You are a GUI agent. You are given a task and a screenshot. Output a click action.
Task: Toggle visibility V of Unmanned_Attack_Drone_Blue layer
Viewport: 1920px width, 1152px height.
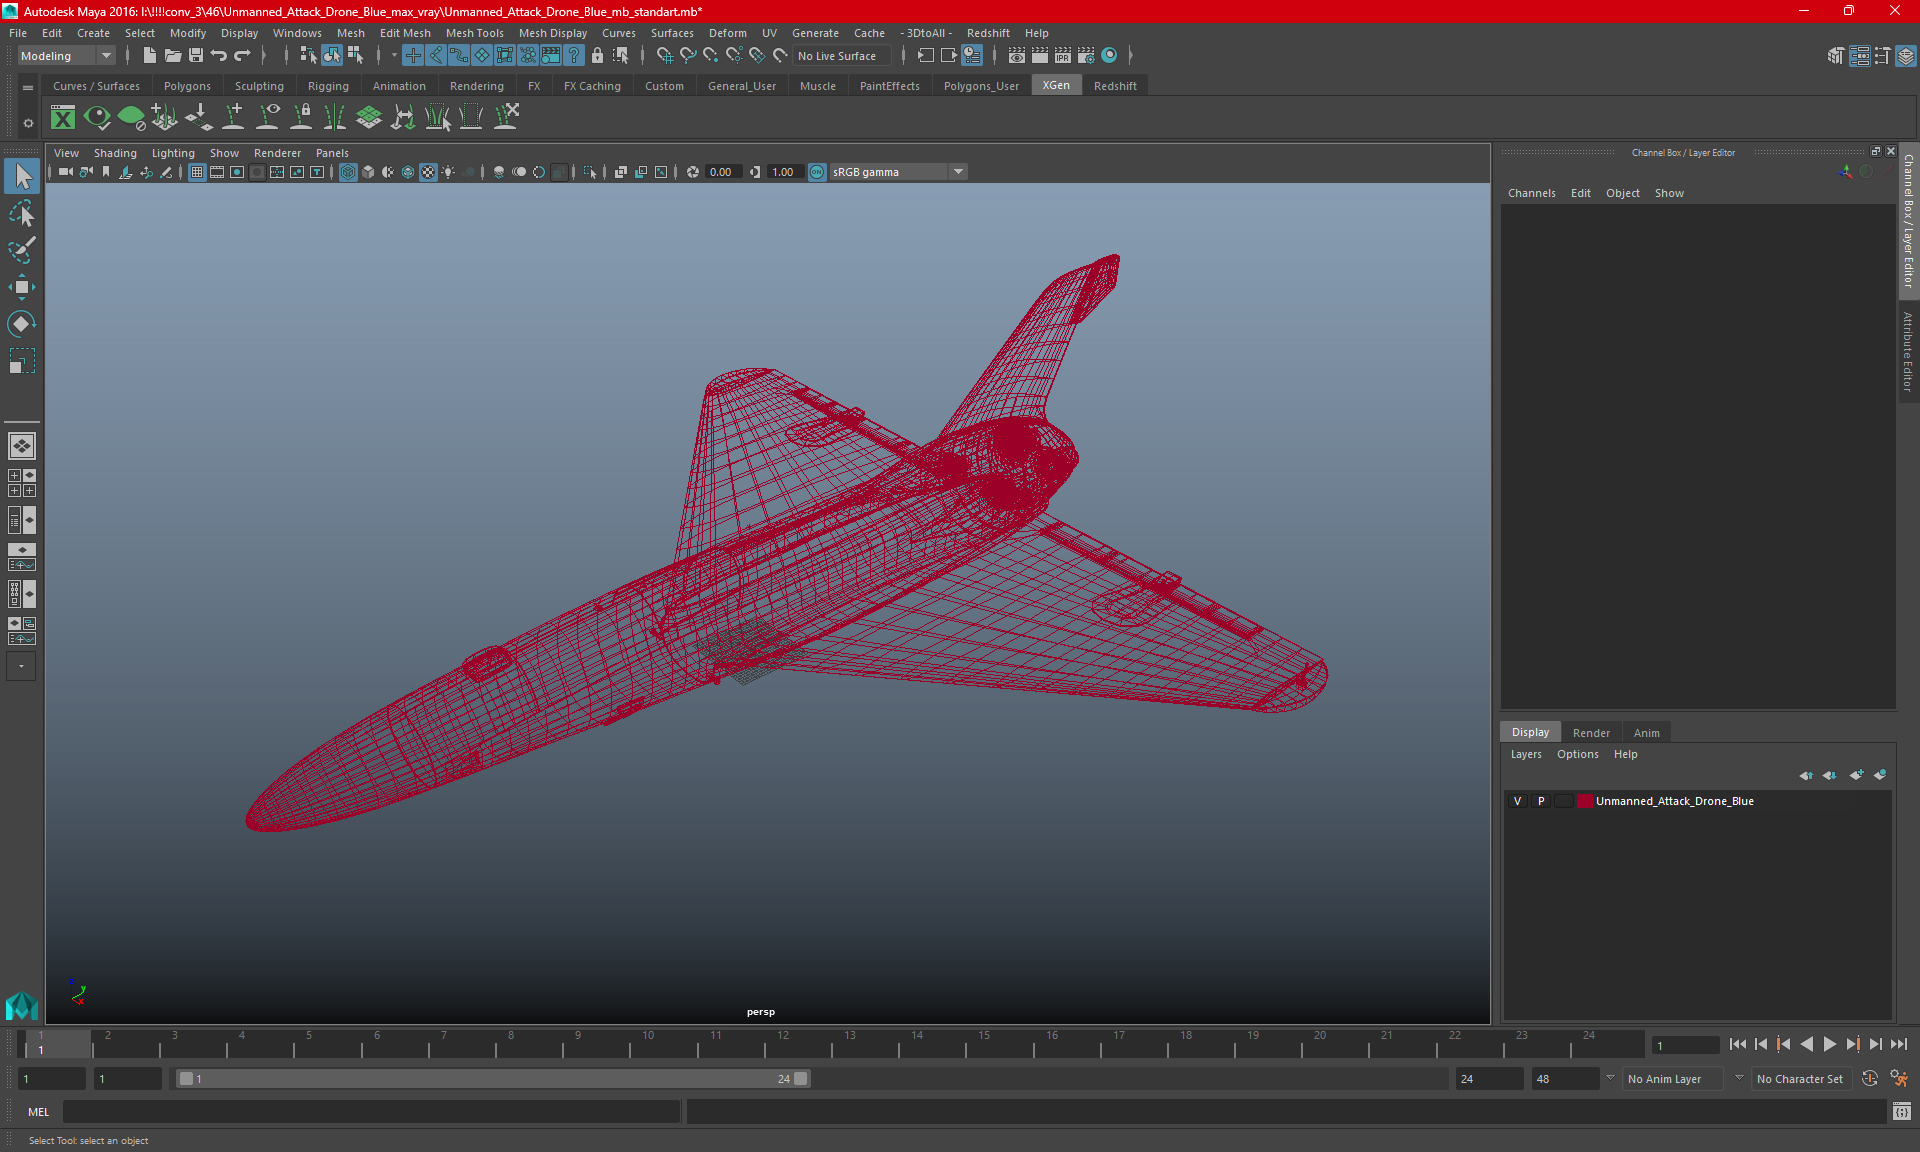[1517, 801]
